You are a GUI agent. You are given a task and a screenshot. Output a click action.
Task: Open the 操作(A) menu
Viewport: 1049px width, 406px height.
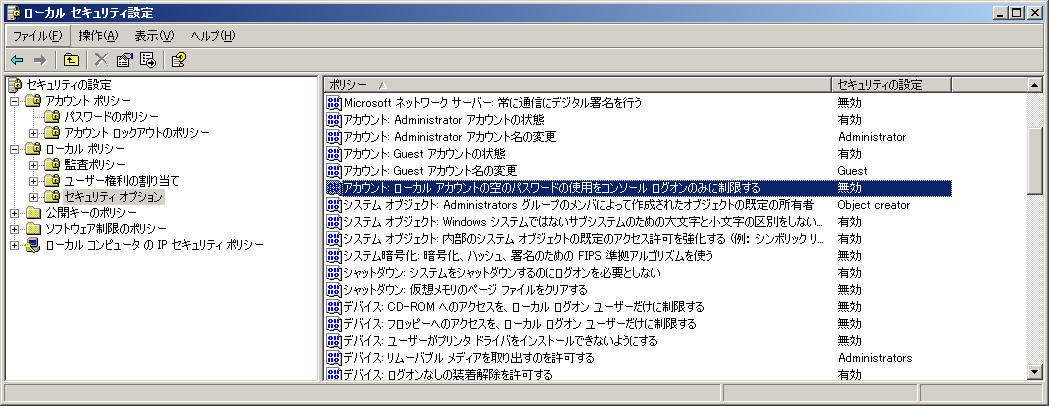tap(98, 36)
